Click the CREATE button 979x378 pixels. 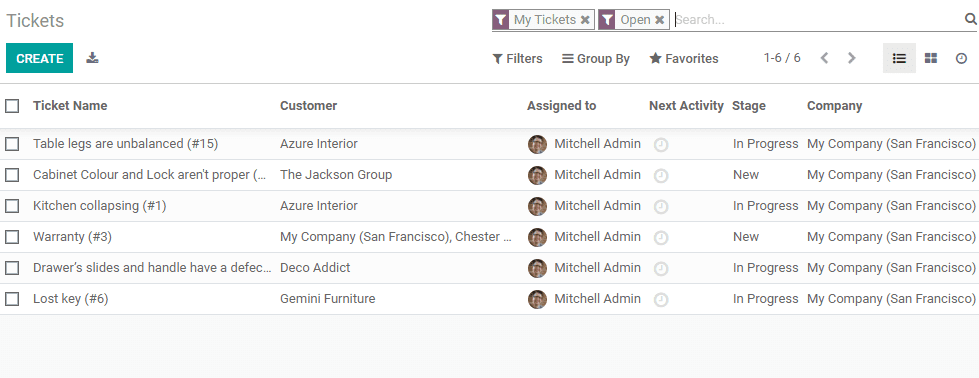39,58
